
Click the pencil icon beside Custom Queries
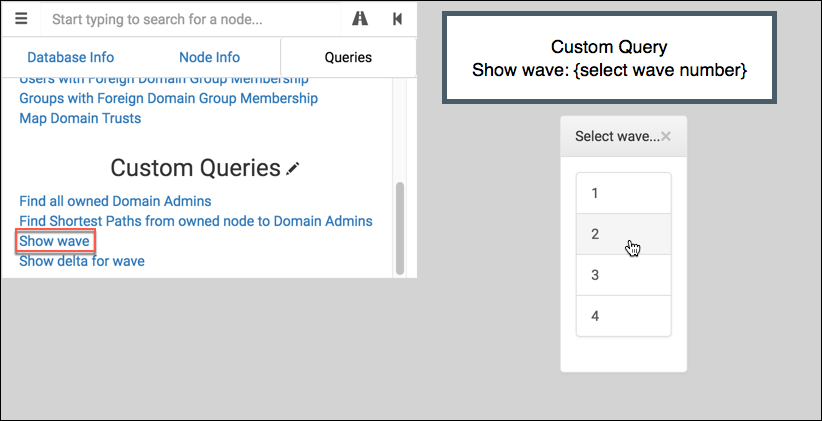tap(293, 169)
